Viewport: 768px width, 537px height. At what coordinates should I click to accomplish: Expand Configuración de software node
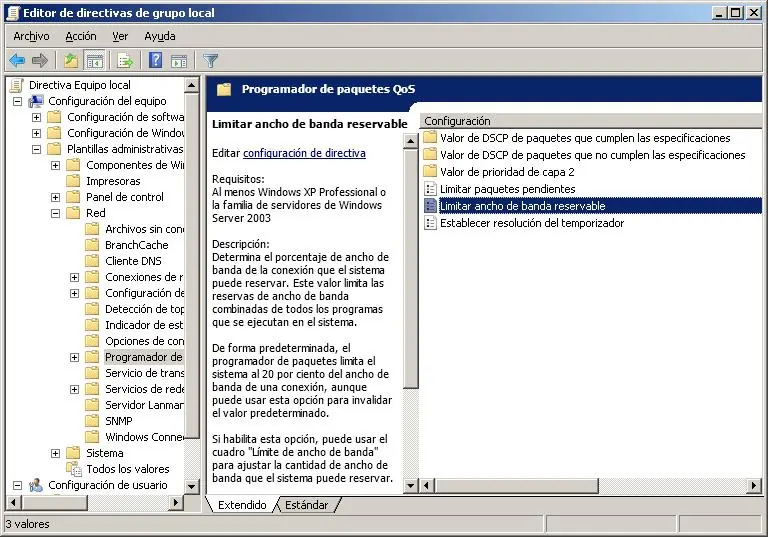click(36, 117)
